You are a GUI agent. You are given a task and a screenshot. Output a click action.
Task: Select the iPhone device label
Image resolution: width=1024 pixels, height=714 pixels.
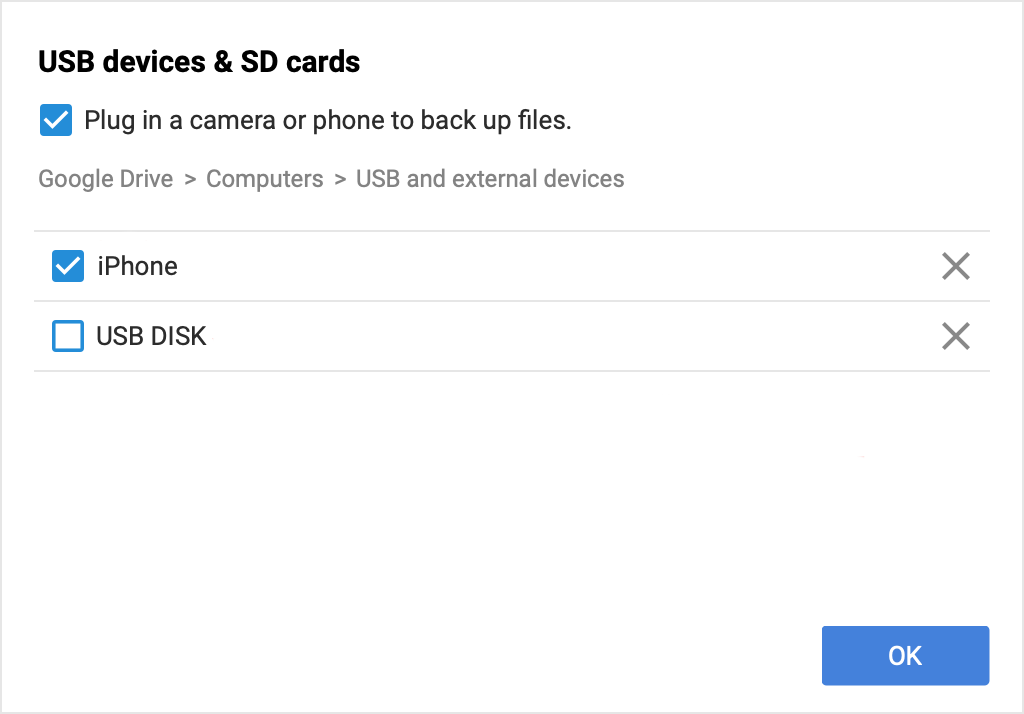137,266
